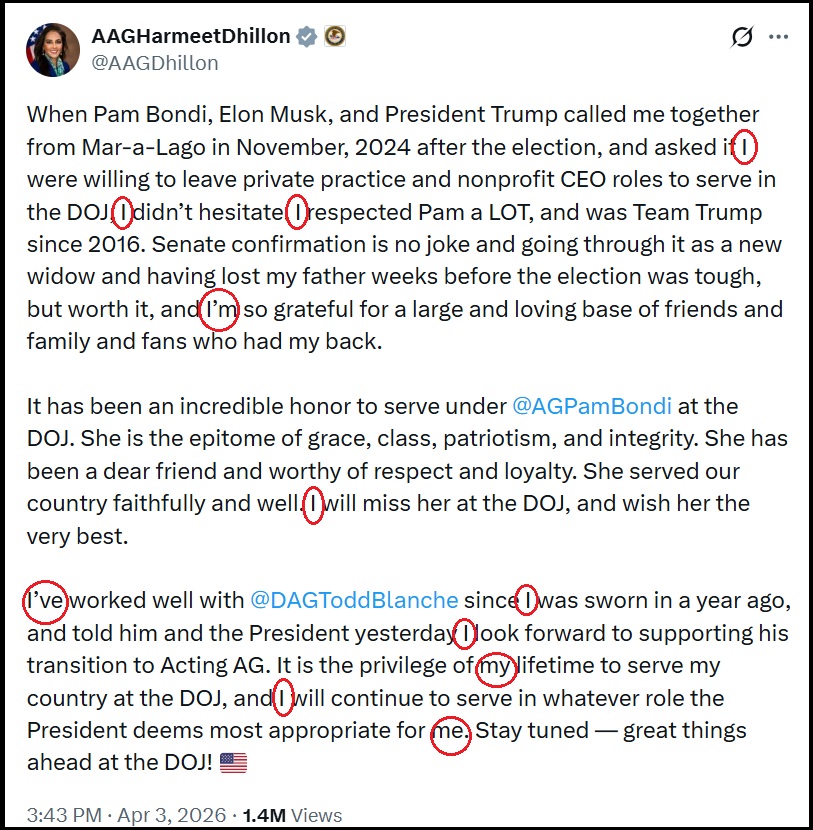Click the circled "my" before "lifetime"
The height and width of the screenshot is (830, 813).
coord(496,666)
